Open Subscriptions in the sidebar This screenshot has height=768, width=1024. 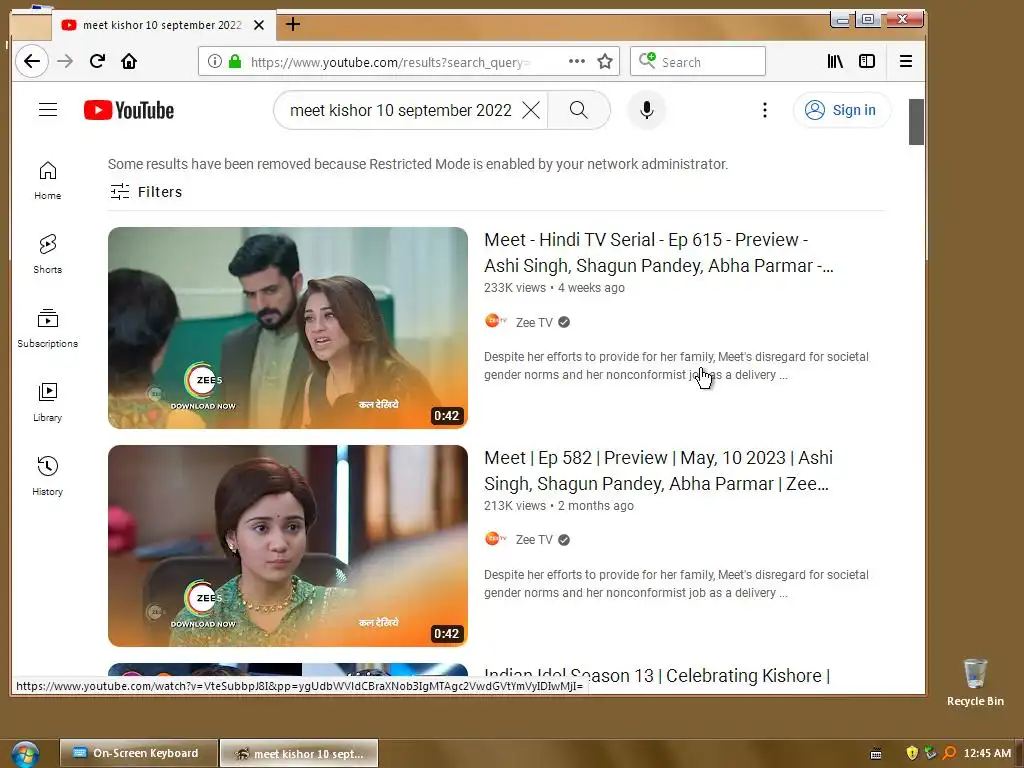(48, 328)
